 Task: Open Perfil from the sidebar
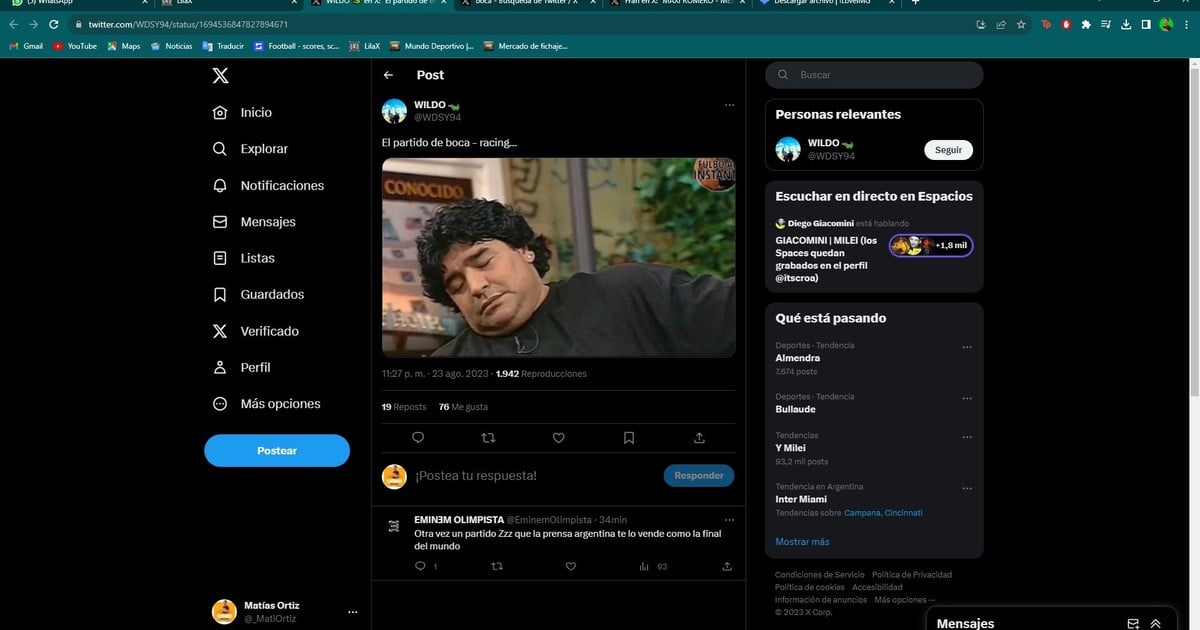click(241, 367)
